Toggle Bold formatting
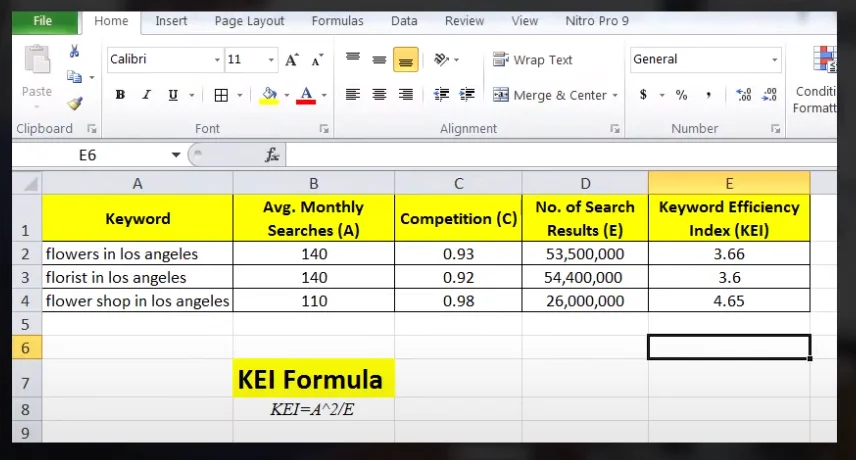This screenshot has width=856, height=460. pyautogui.click(x=120, y=95)
